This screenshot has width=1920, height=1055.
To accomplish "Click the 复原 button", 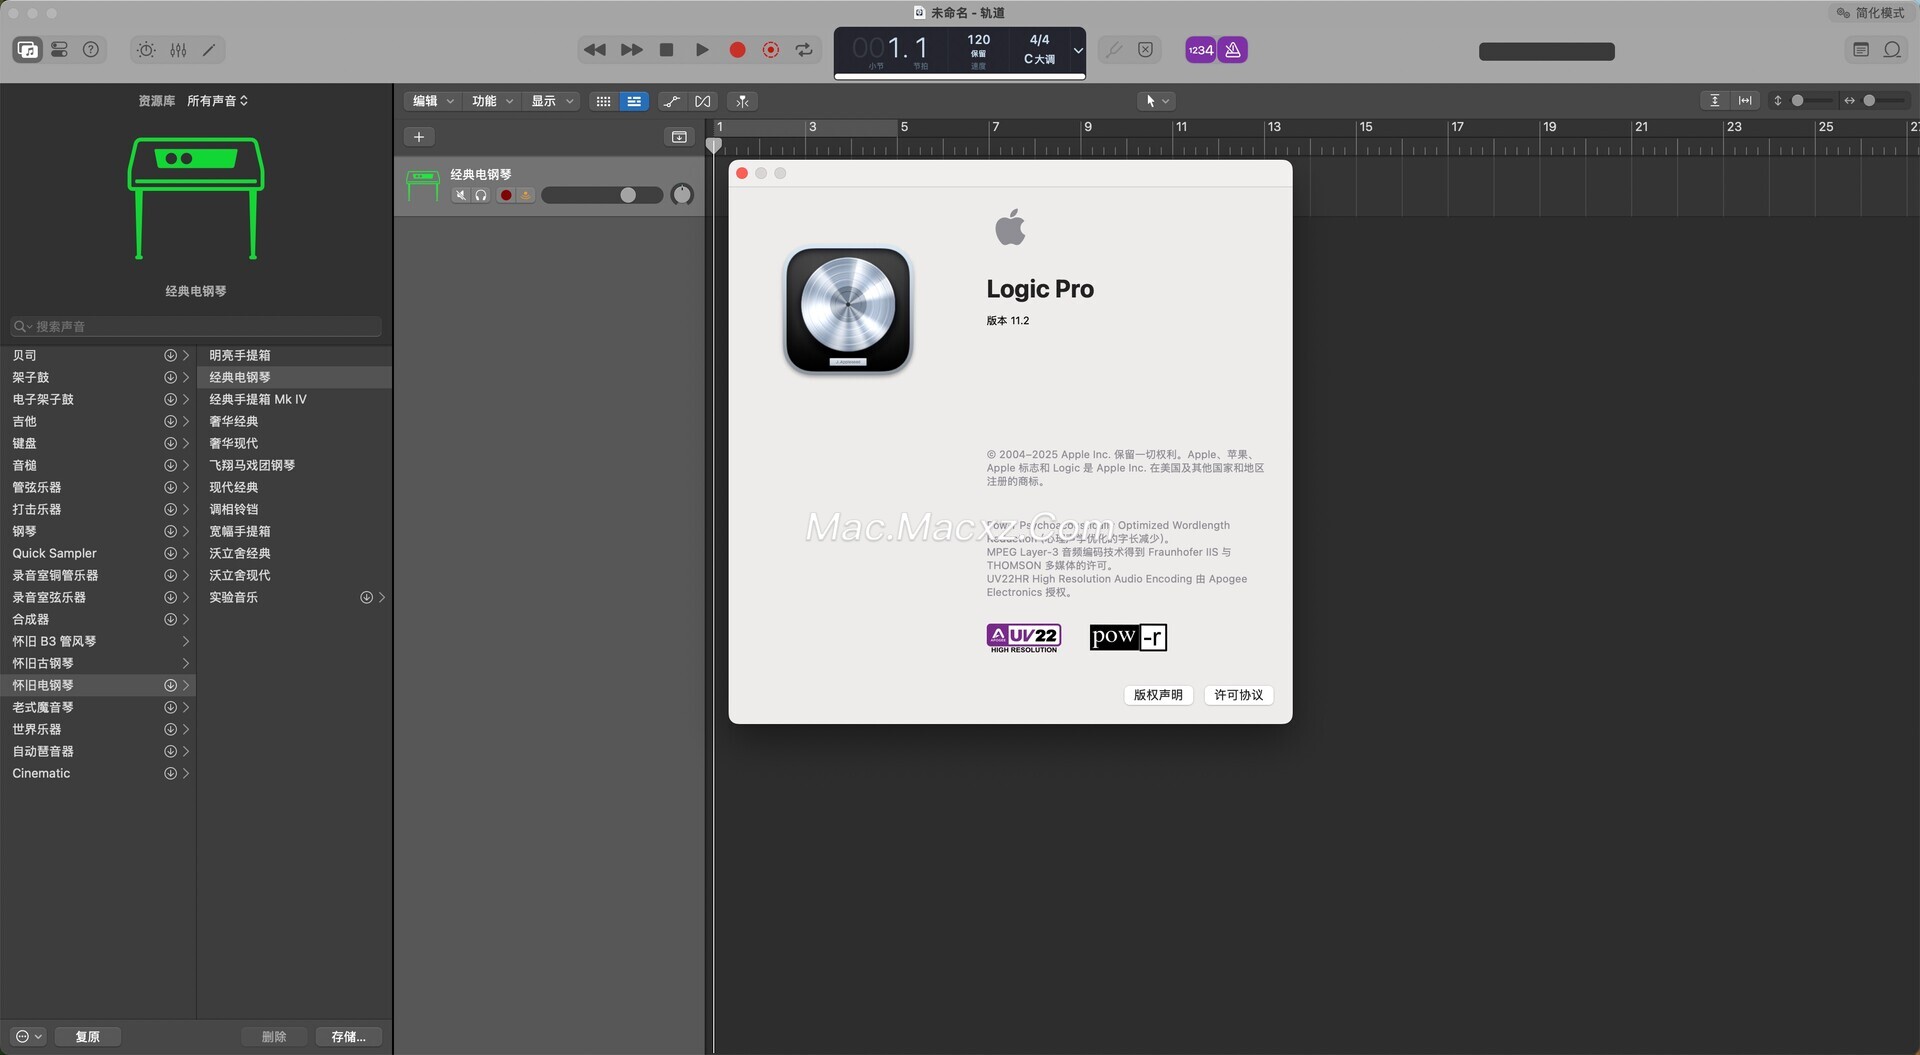I will coord(88,1036).
